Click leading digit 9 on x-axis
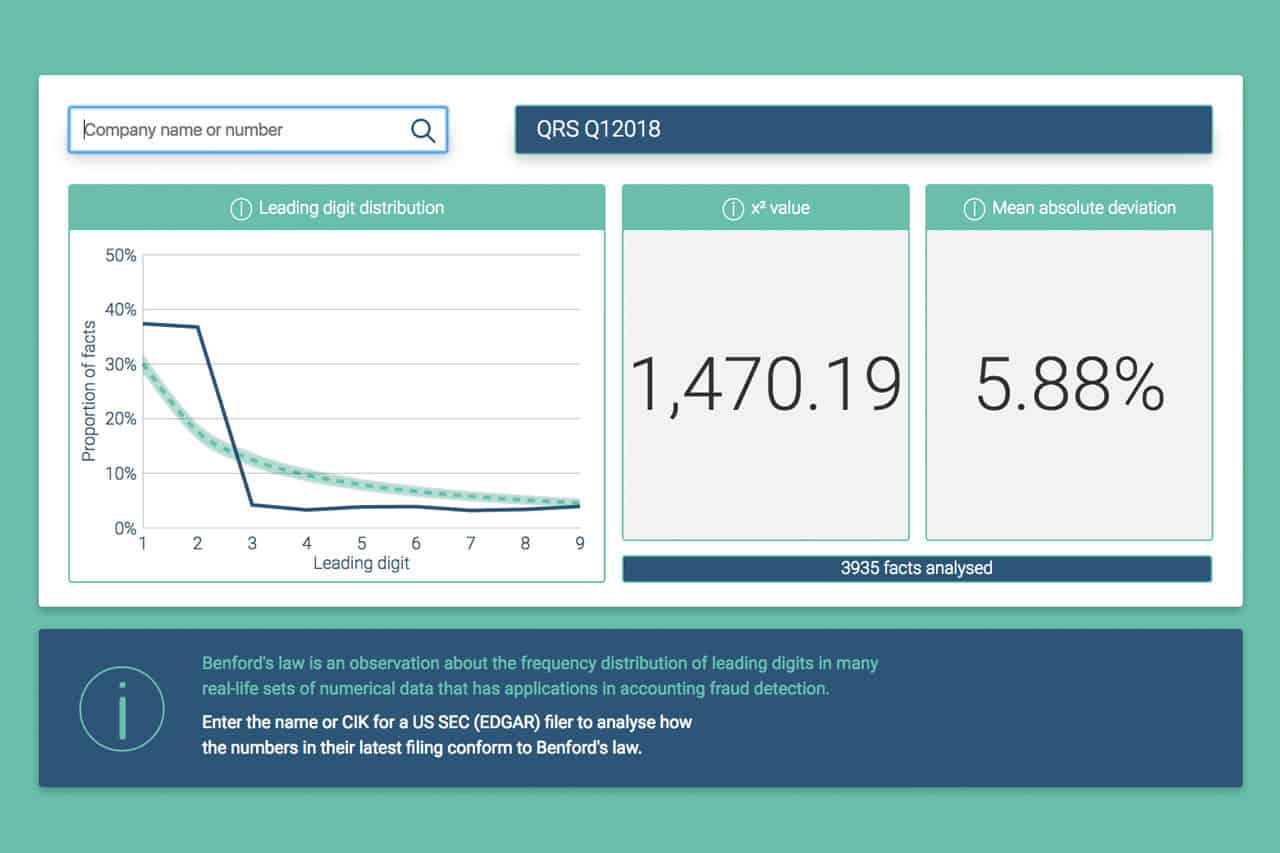1280x853 pixels. 579,544
